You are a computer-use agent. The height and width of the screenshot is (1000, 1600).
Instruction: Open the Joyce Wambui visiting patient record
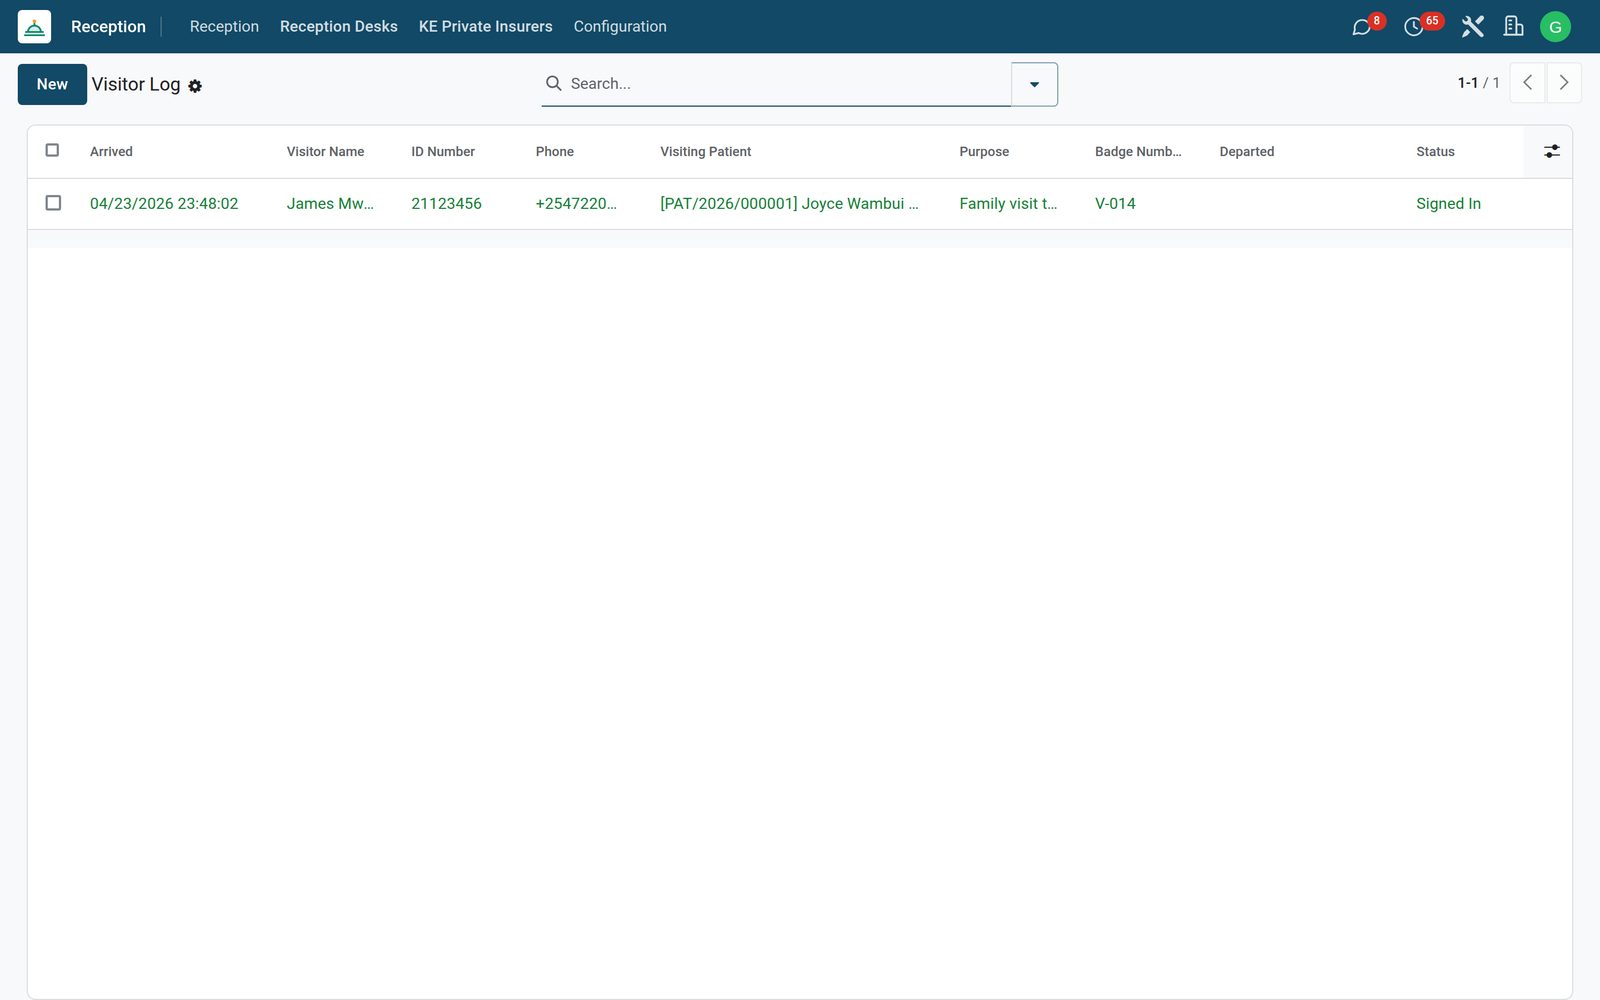789,203
